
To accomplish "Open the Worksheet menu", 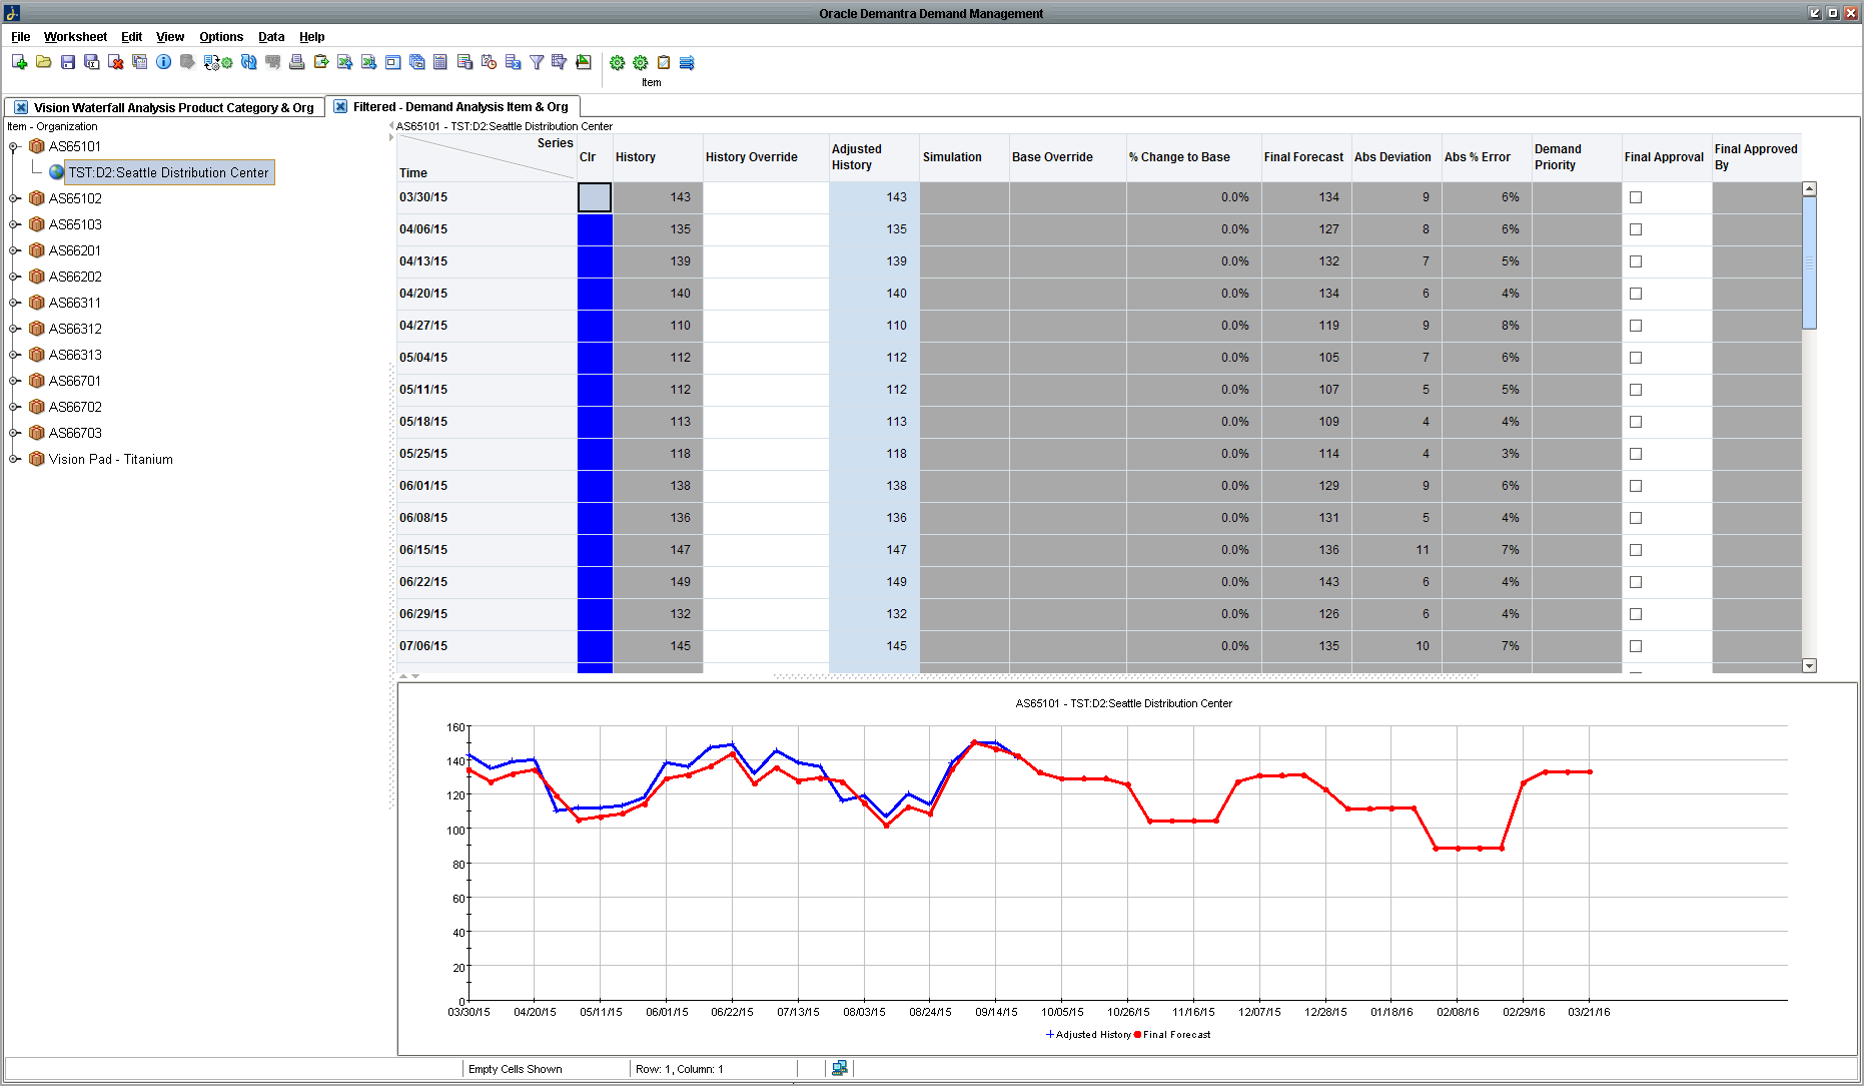I will (75, 37).
